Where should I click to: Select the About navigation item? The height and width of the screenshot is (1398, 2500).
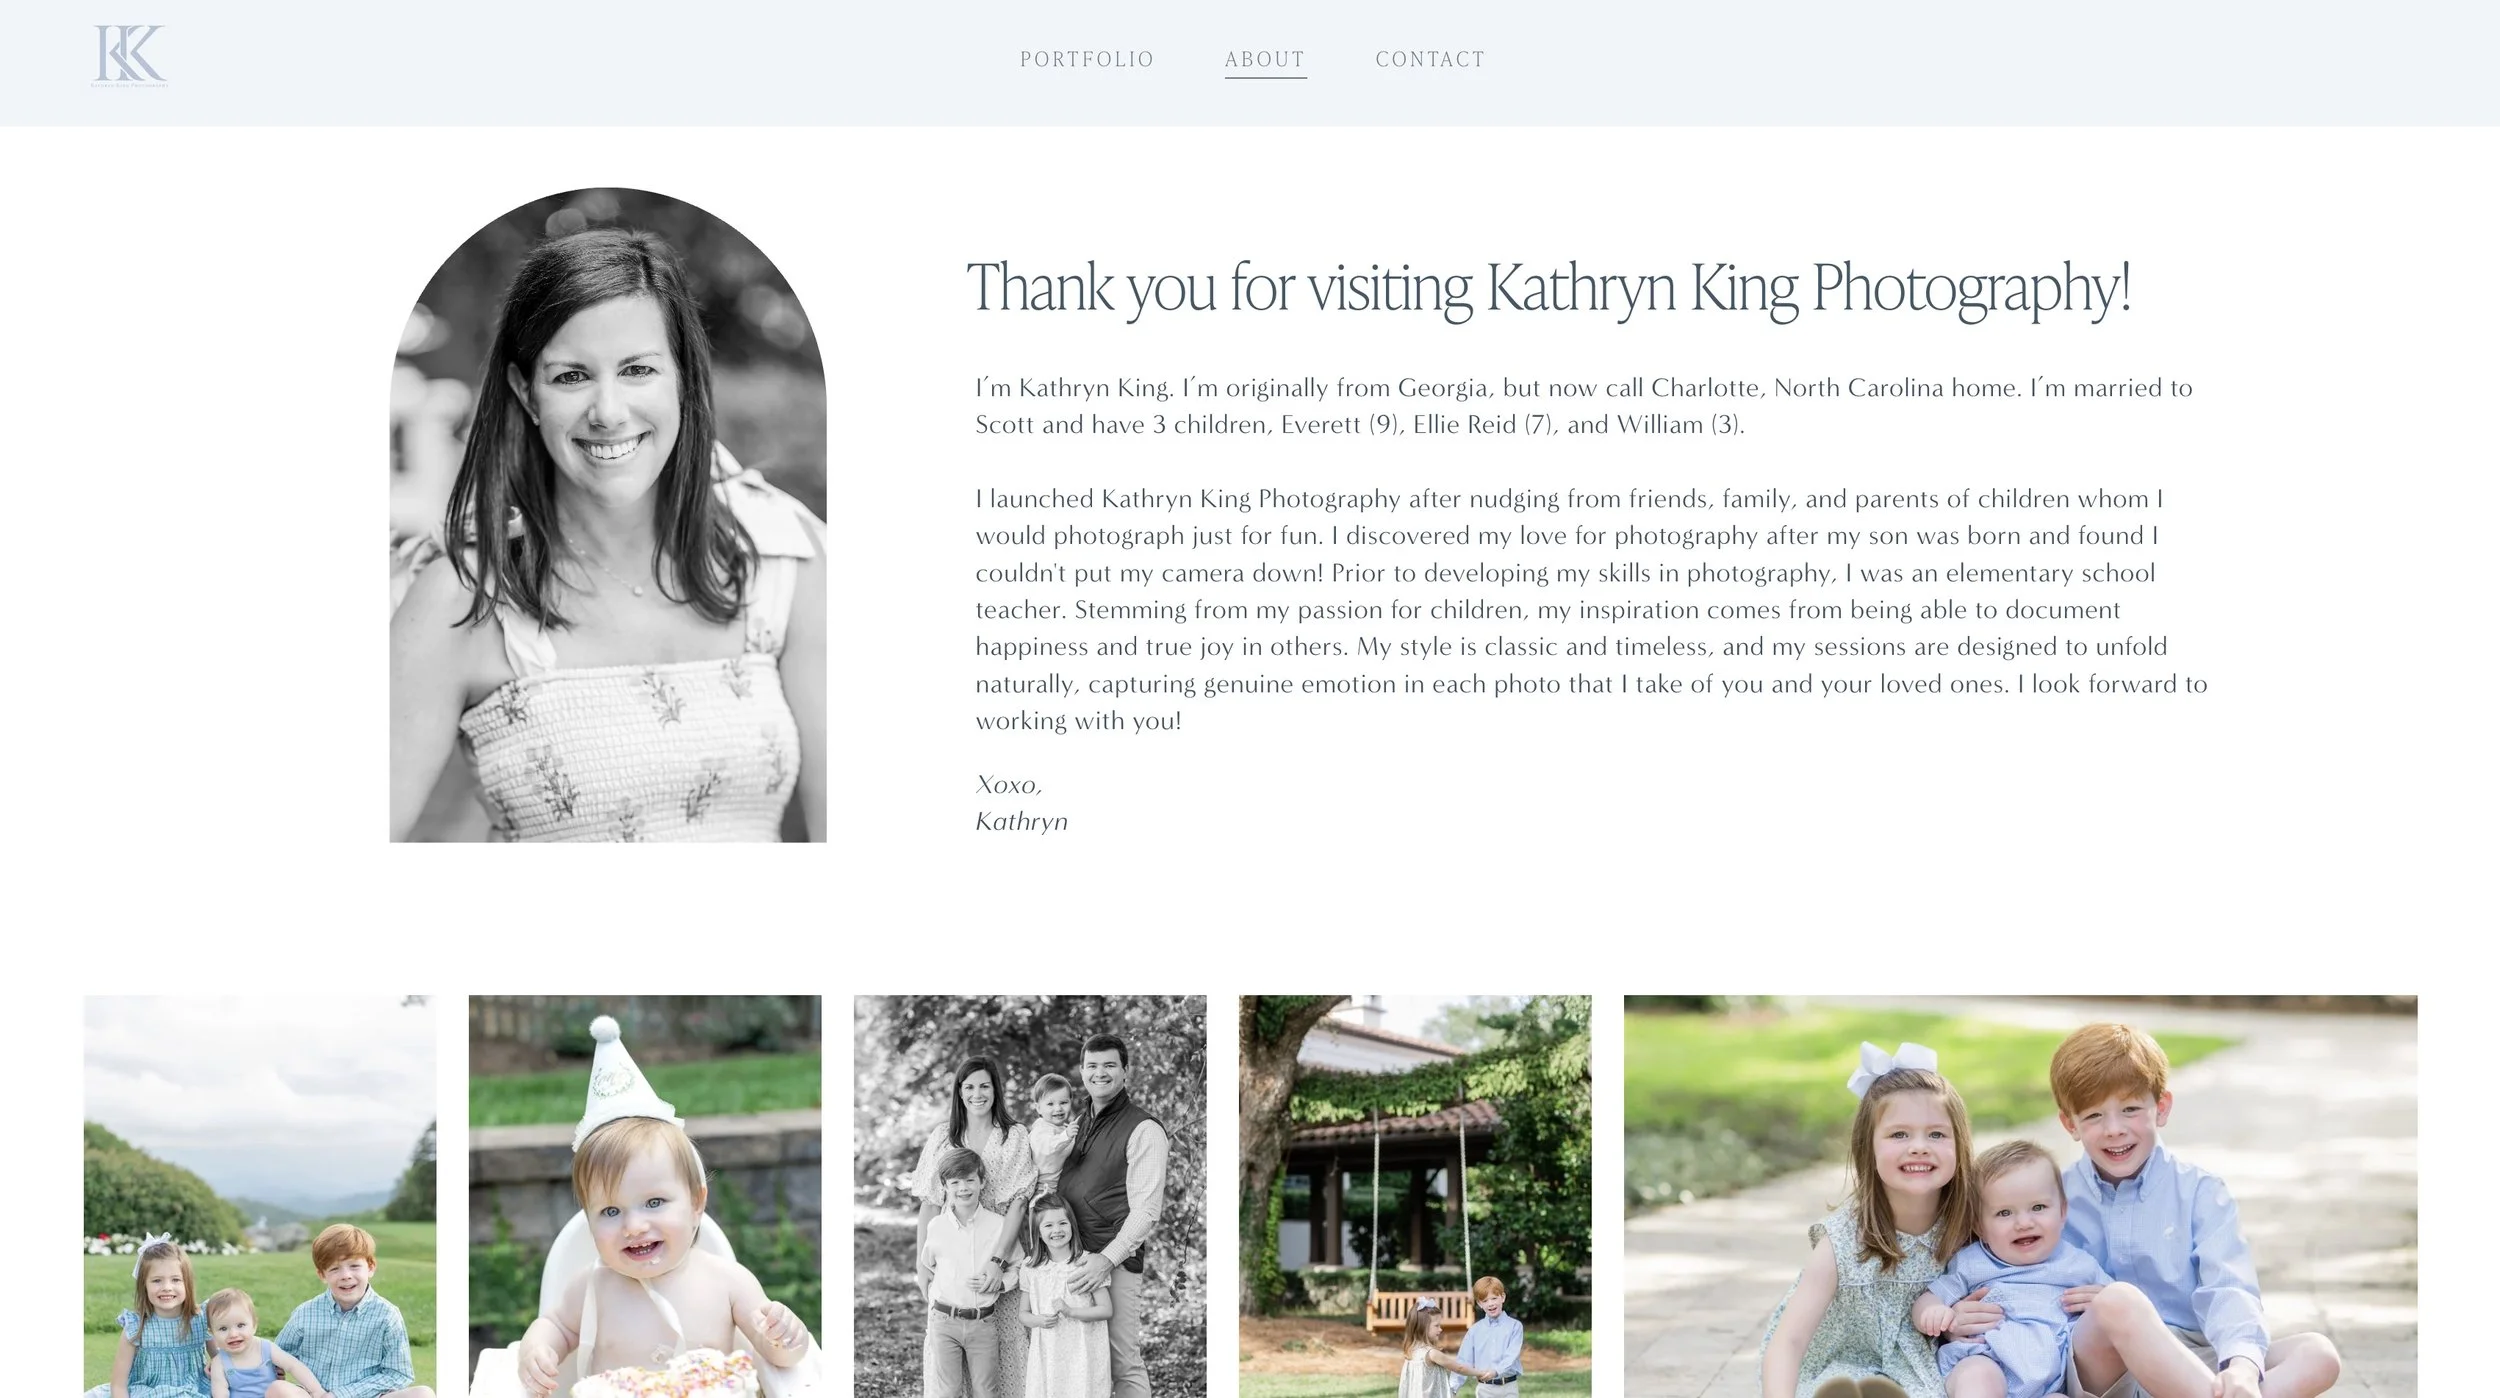pos(1265,60)
